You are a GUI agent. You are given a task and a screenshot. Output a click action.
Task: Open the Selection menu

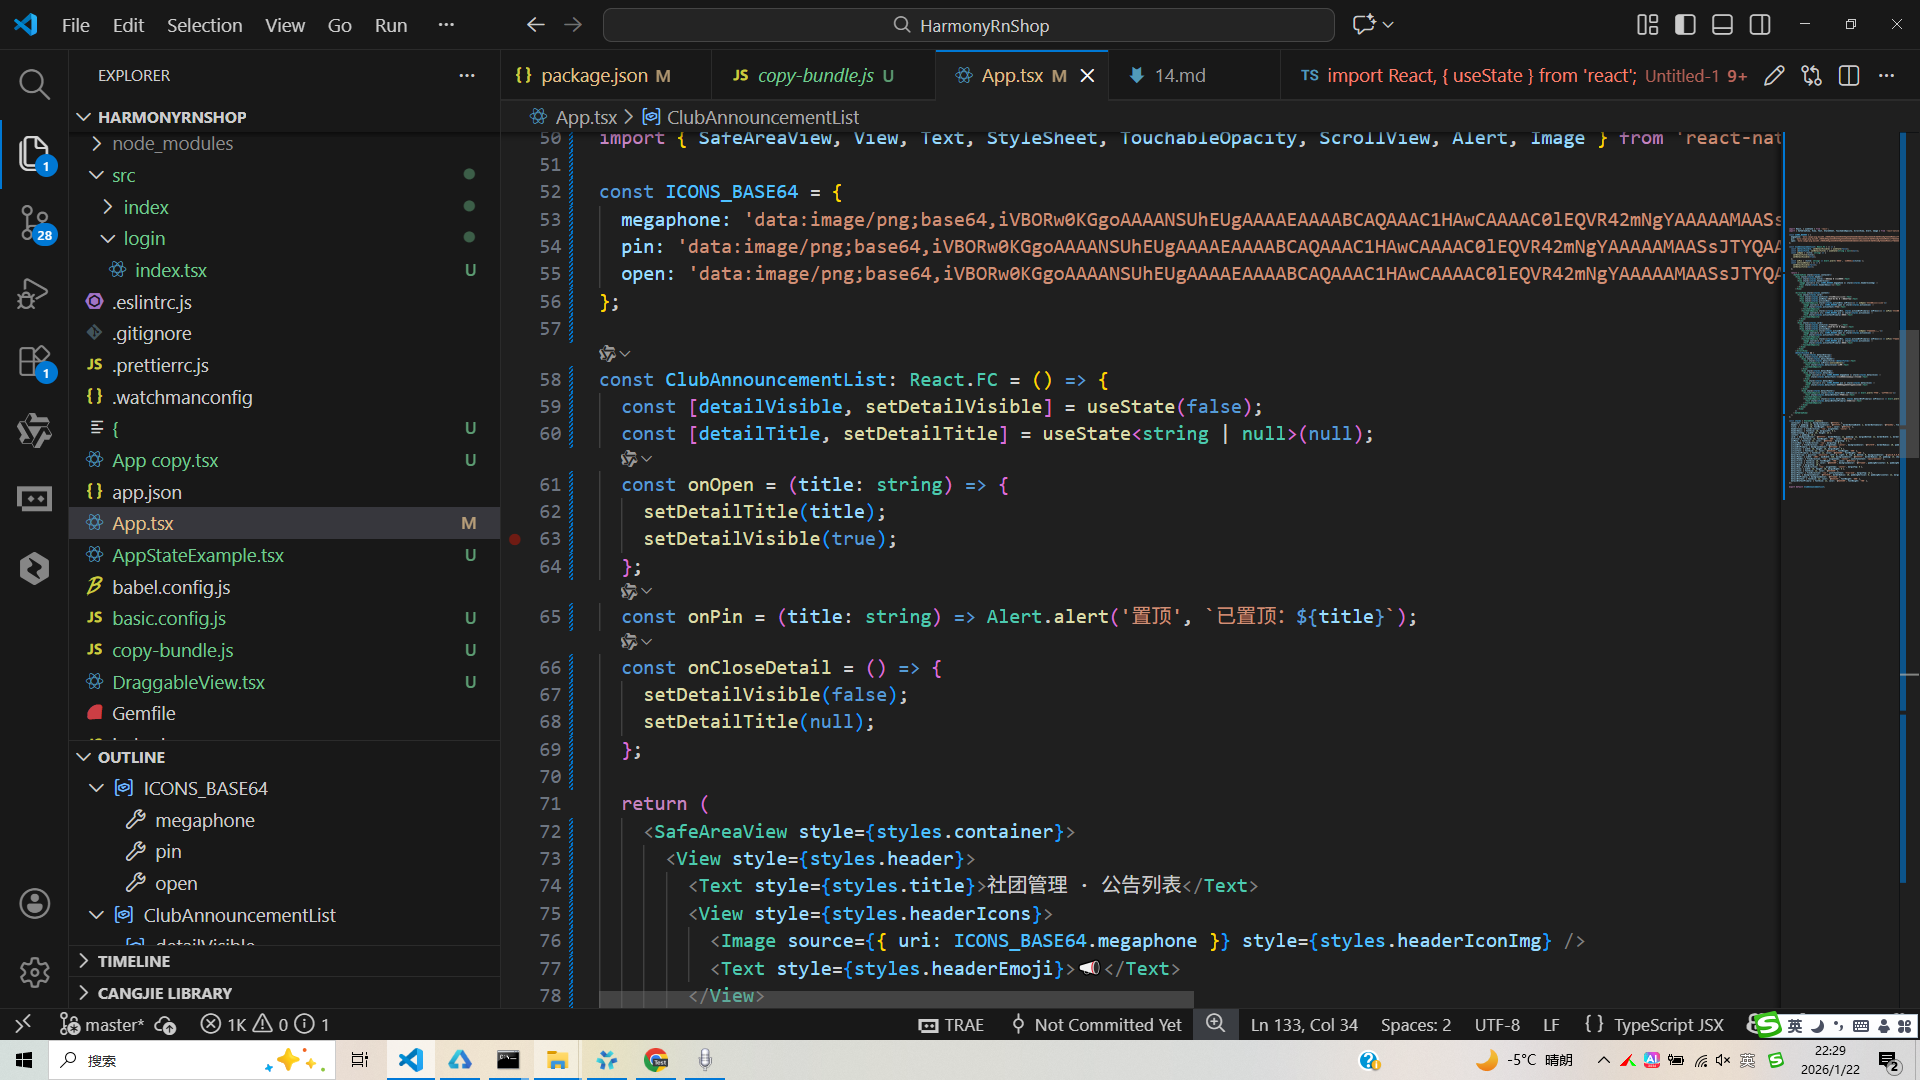pos(204,25)
